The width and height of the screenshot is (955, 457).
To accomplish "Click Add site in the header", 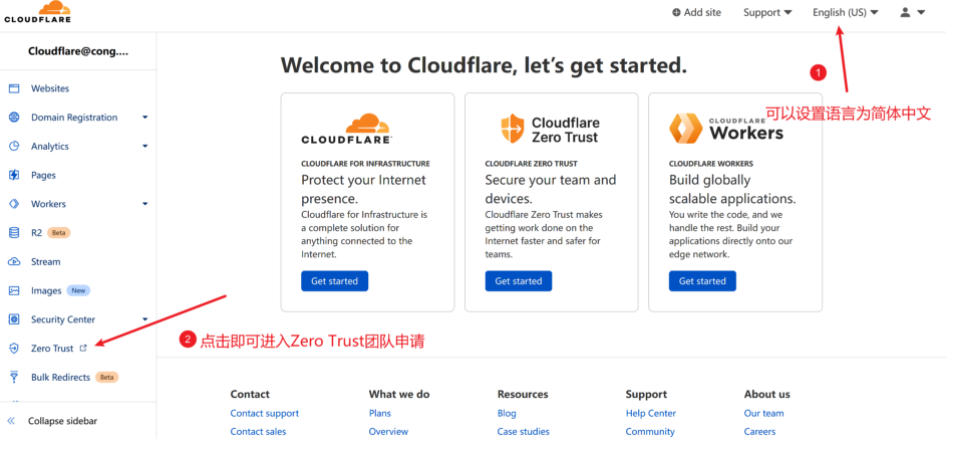I will [696, 13].
